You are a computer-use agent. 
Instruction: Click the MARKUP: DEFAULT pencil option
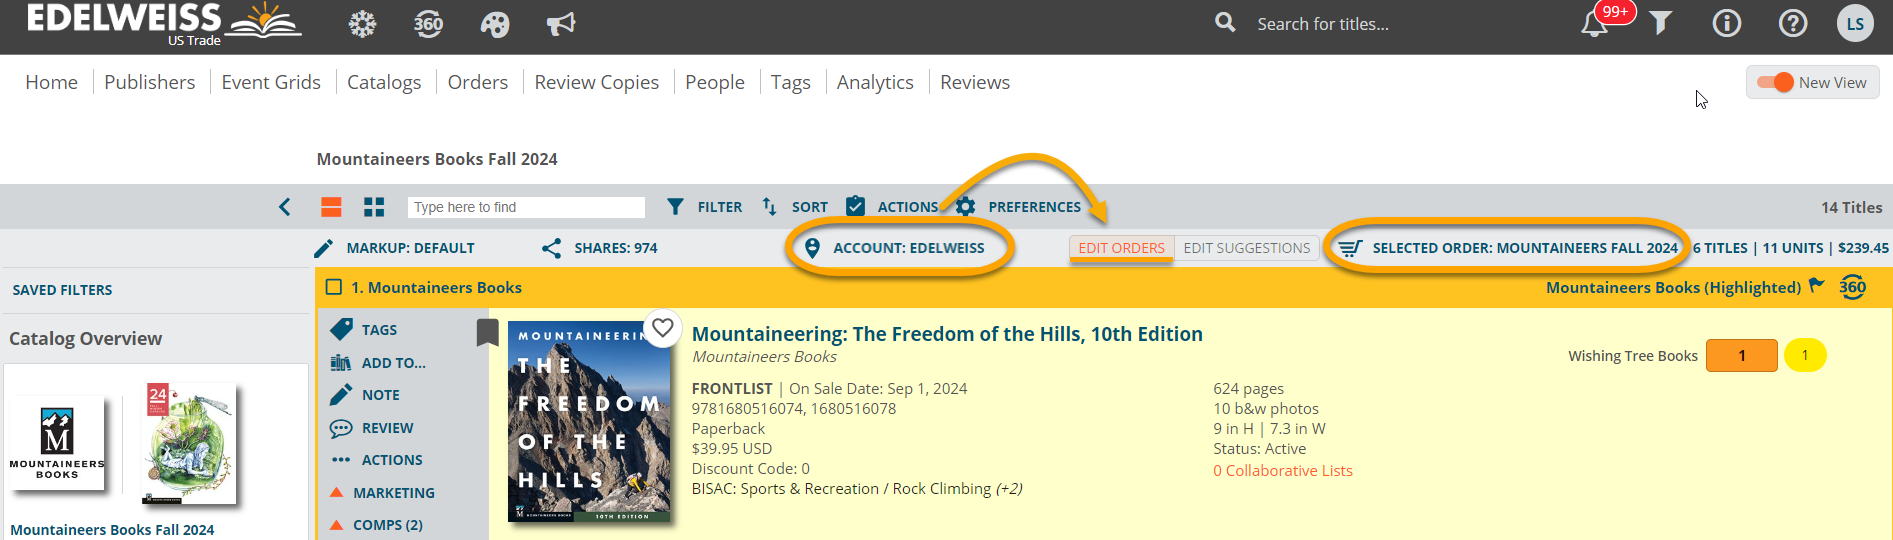click(x=394, y=248)
